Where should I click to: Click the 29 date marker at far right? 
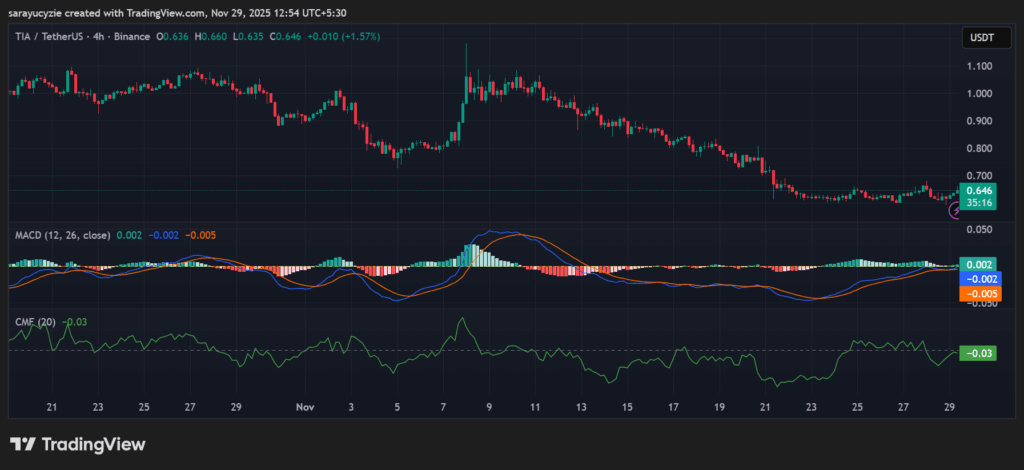click(950, 408)
